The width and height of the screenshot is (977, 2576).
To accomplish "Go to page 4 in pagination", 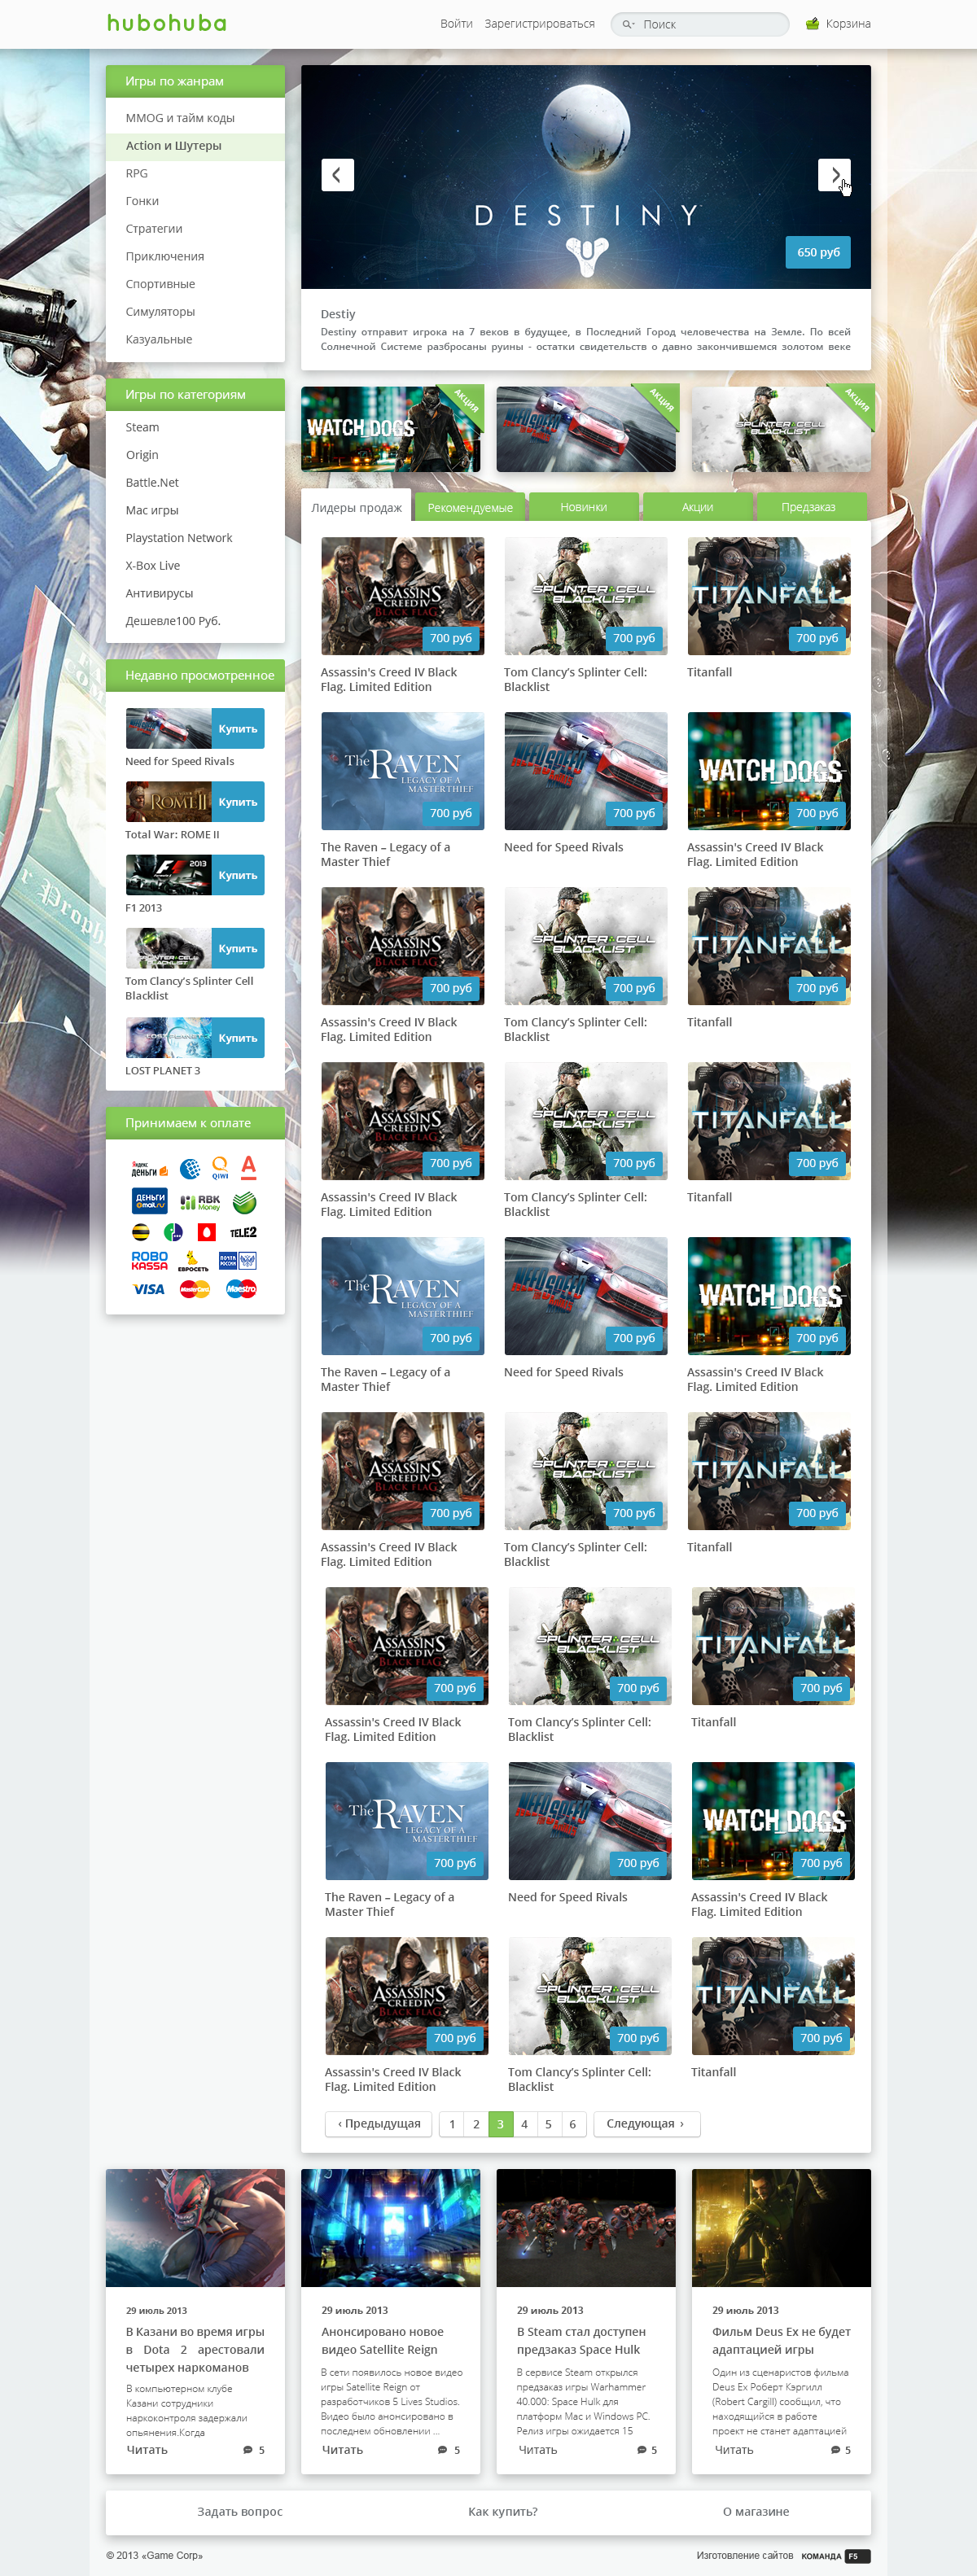I will (x=524, y=2124).
